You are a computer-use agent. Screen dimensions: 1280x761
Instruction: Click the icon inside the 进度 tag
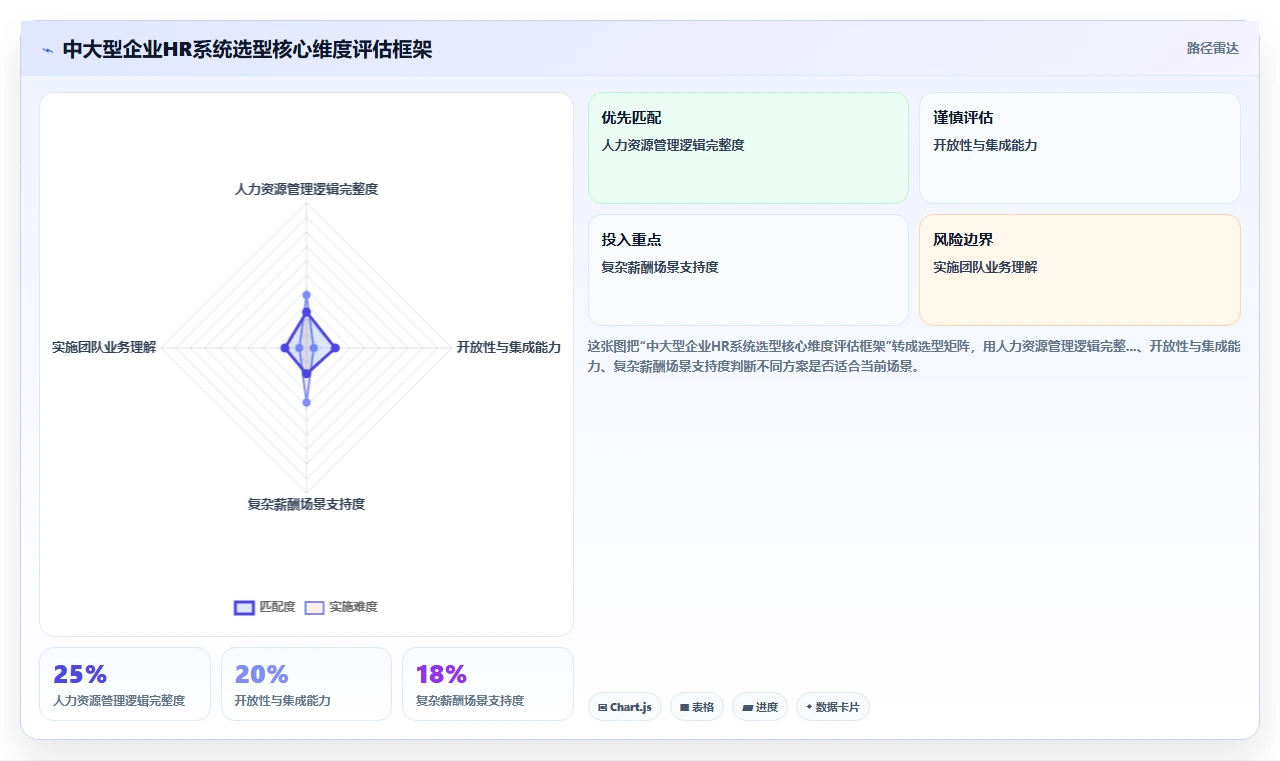click(747, 707)
